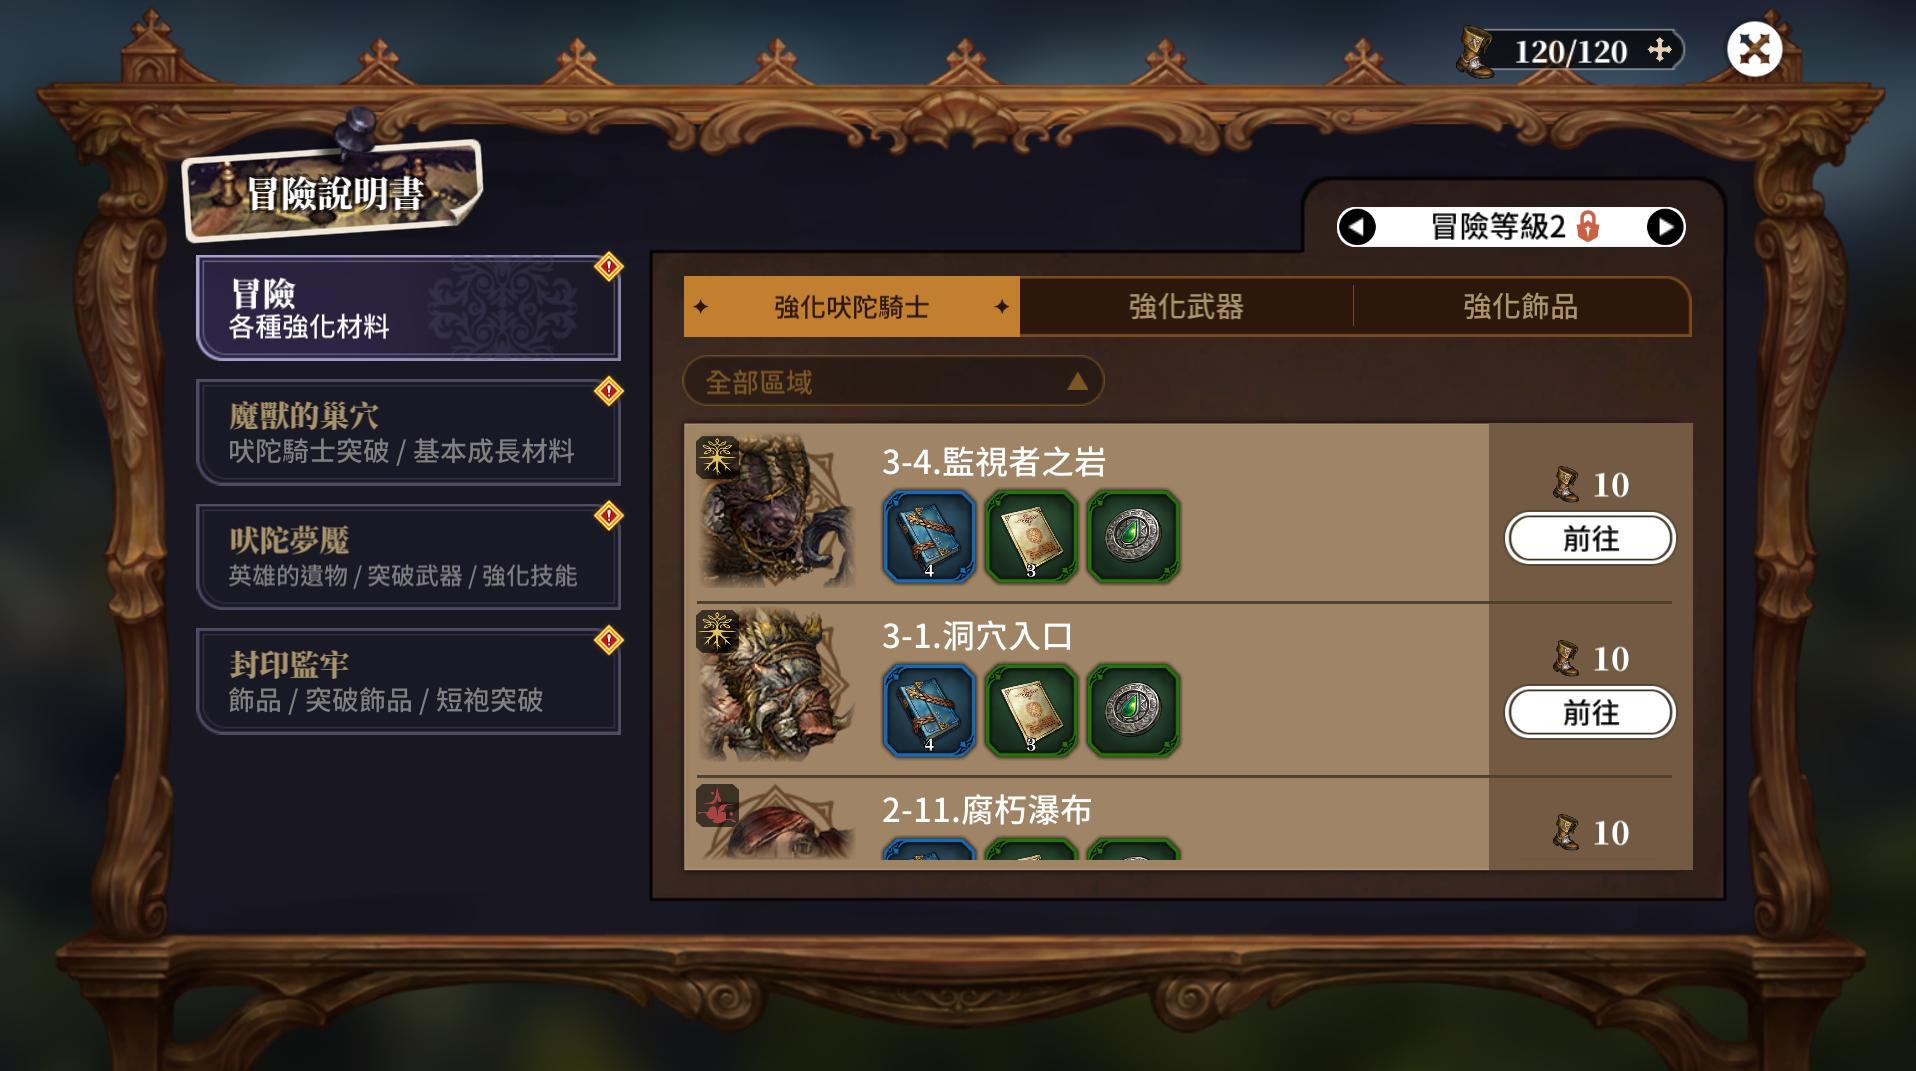
Task: Switch to next adventure level arrow
Action: pos(1665,227)
